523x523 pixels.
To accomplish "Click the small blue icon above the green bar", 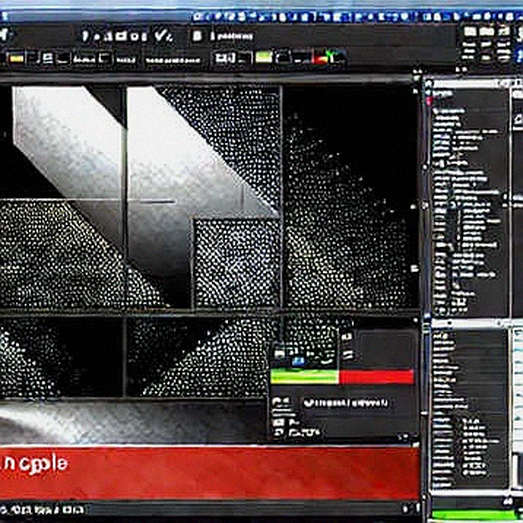I will click(298, 361).
